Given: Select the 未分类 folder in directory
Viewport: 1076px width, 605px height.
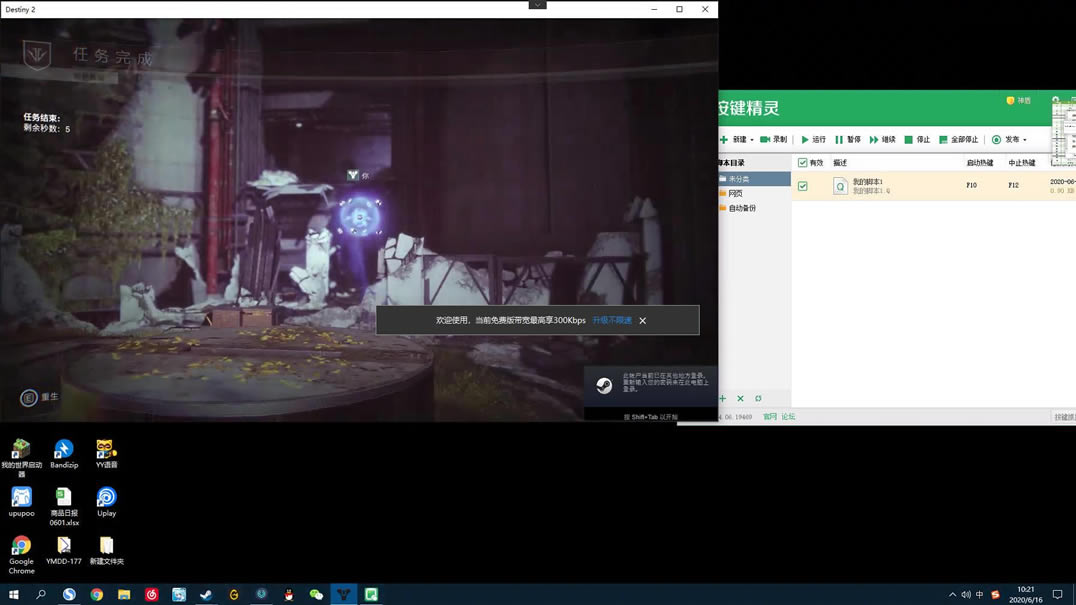Looking at the screenshot, I should click(x=739, y=179).
